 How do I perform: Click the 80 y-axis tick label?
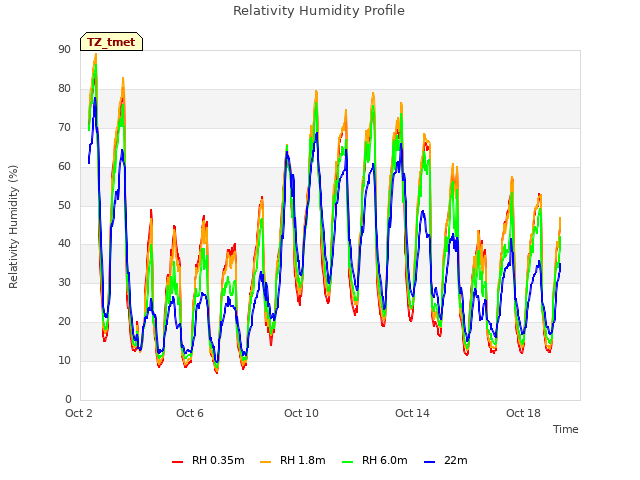pyautogui.click(x=64, y=88)
